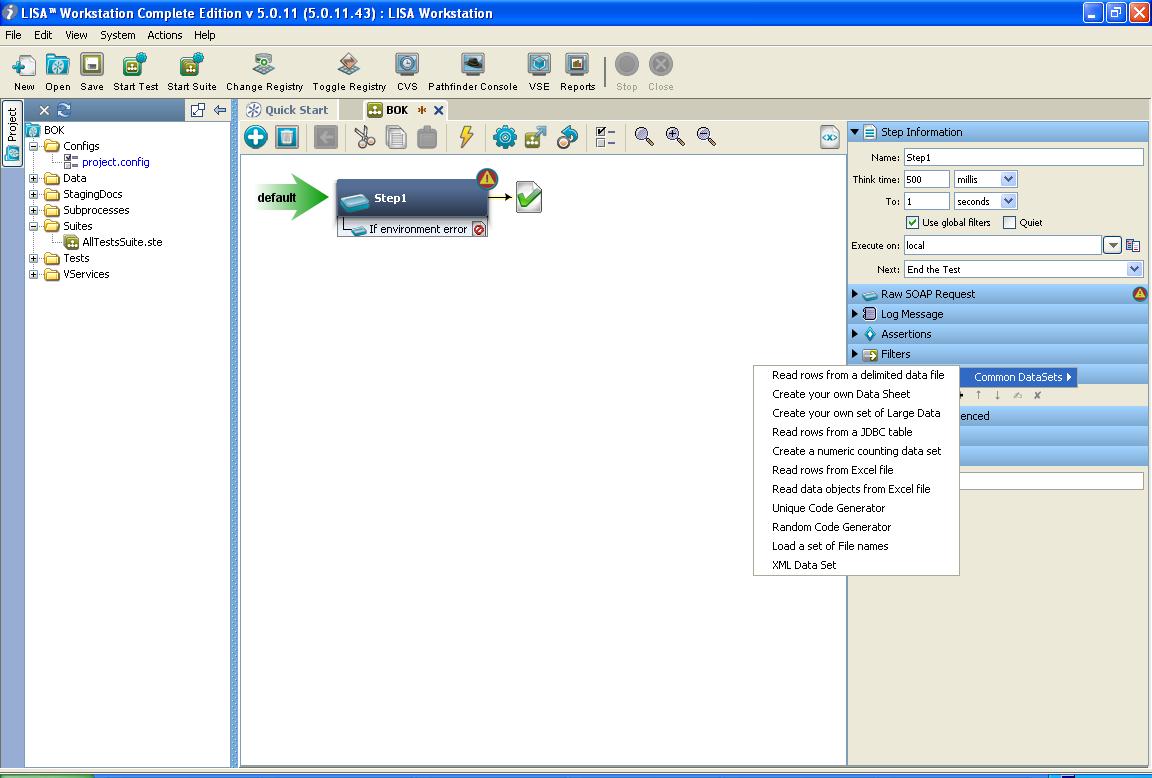Expand the Filters section
The width and height of the screenshot is (1152, 778).
(x=854, y=354)
